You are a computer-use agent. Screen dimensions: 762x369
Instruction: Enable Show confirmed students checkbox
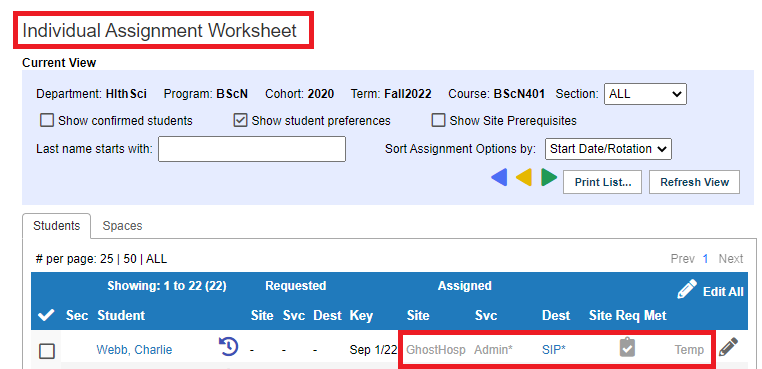[47, 120]
